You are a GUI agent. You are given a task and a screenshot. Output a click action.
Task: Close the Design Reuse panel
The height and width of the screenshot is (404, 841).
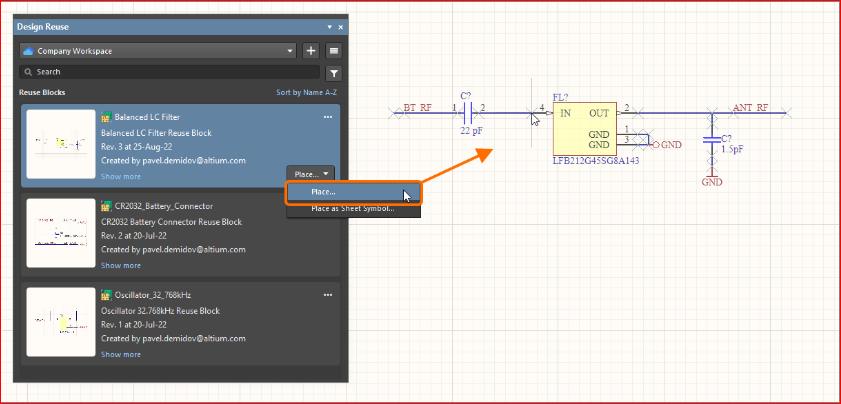(x=341, y=27)
